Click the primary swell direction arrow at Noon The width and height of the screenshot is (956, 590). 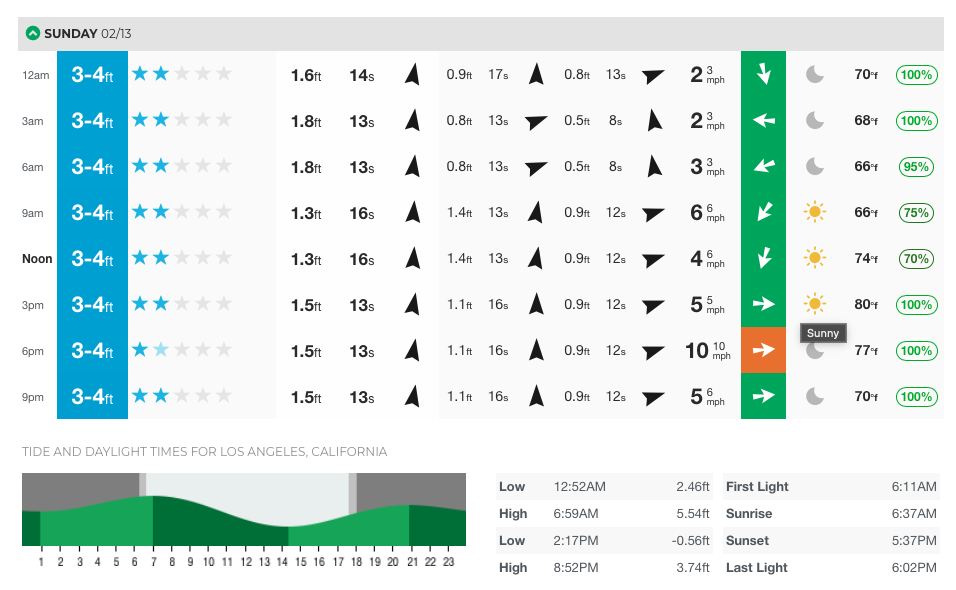[x=411, y=258]
